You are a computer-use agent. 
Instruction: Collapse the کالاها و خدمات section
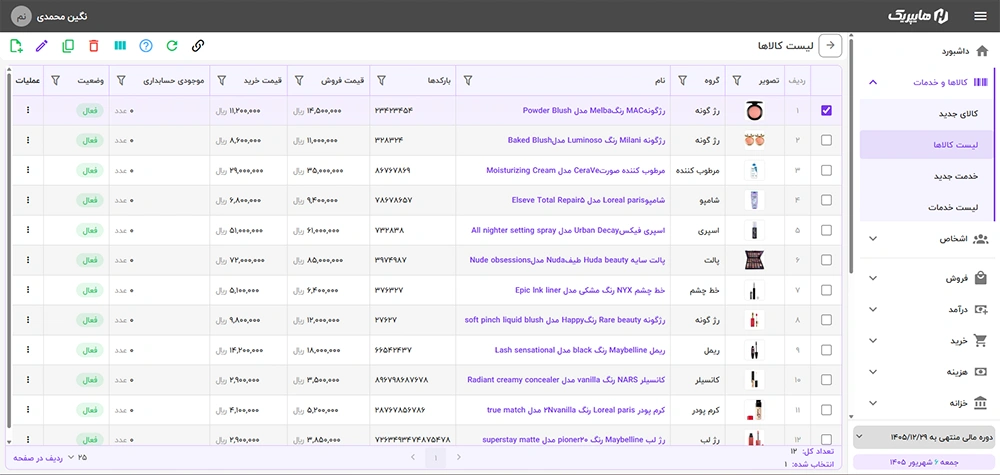click(x=873, y=82)
